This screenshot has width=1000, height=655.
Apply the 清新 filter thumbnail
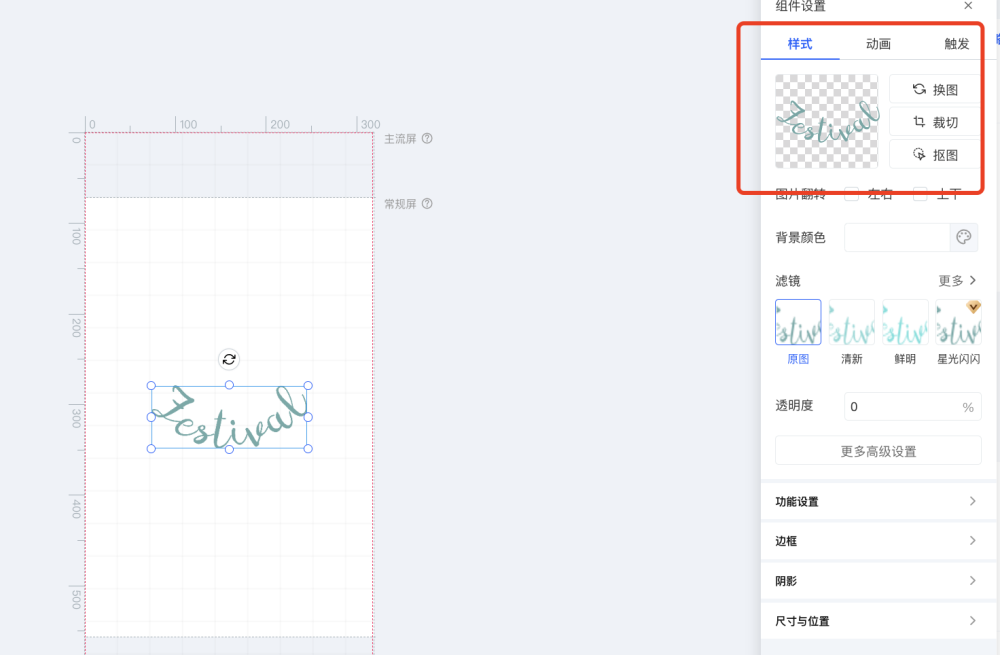click(851, 323)
